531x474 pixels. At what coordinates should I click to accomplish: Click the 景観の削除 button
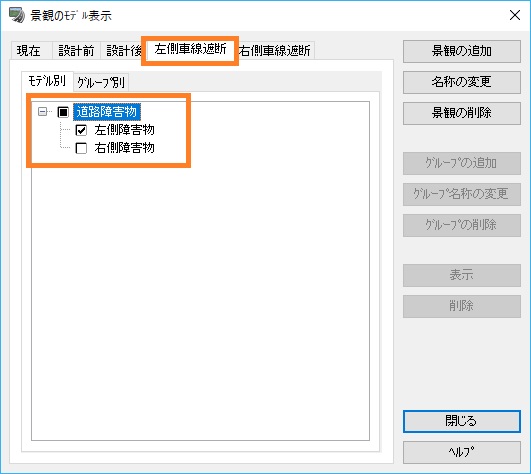(462, 113)
